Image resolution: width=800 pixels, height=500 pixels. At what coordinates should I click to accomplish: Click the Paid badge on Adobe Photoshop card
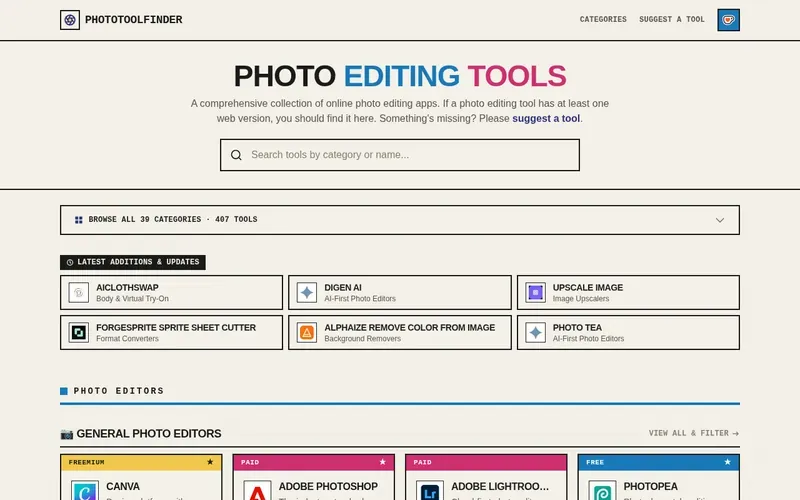pos(250,462)
